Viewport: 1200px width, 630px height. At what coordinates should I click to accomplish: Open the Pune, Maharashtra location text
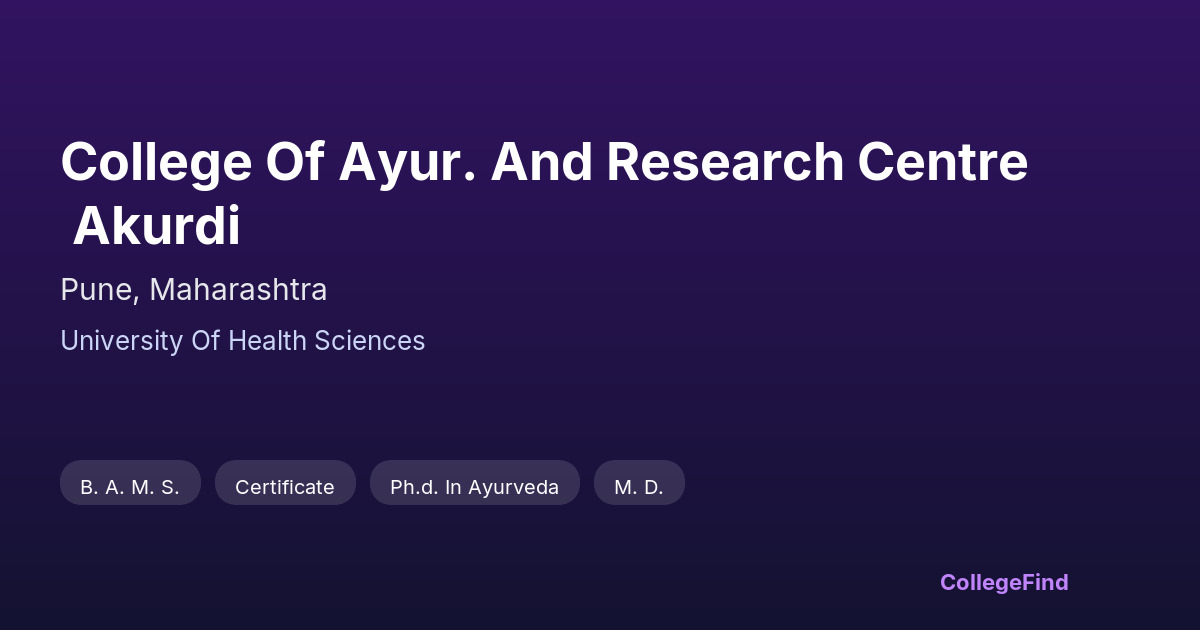point(194,290)
